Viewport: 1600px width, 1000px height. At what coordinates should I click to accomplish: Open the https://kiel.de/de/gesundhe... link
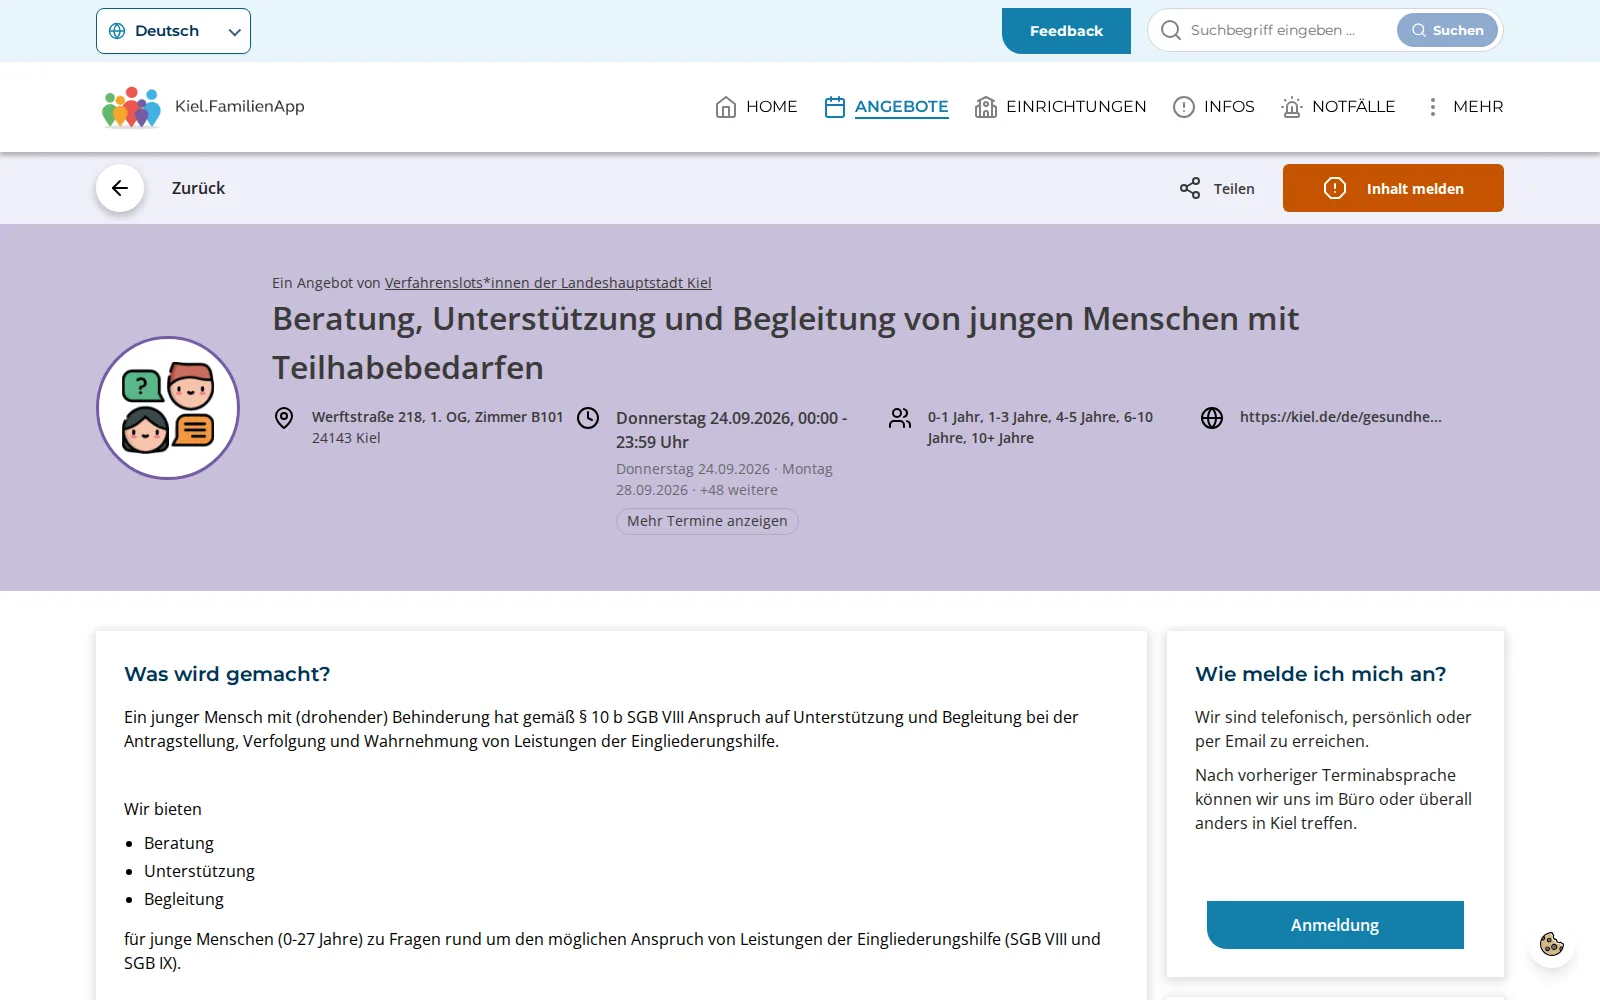1341,417
